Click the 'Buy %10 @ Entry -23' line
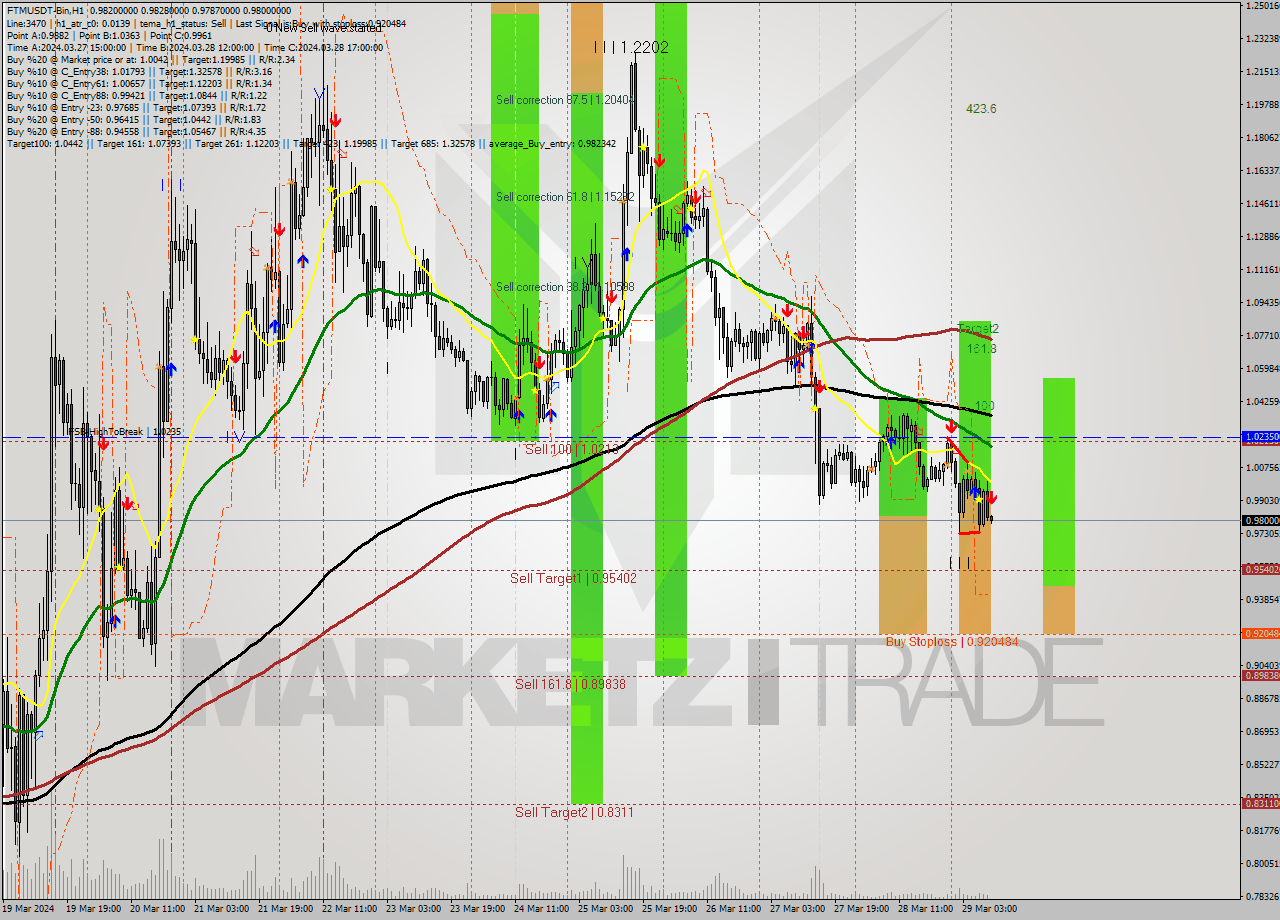 [136, 107]
